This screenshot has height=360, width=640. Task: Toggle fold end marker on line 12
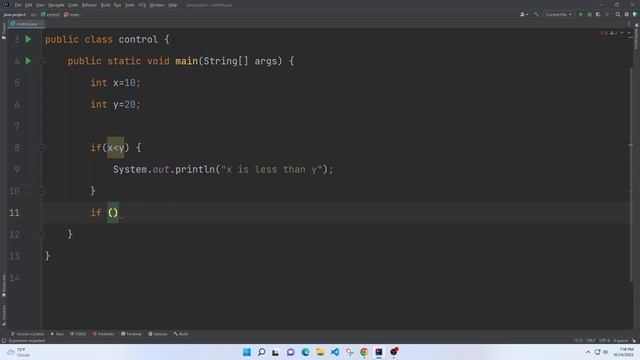[41, 234]
